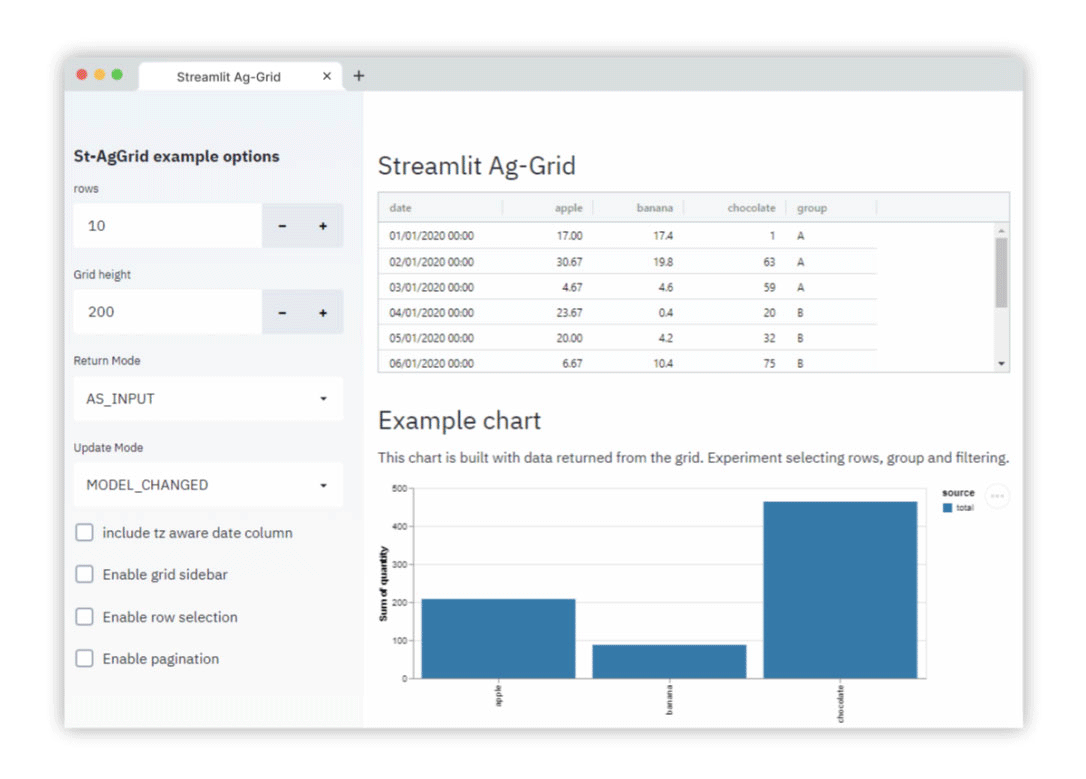Open the chart actions ellipsis menu
Screen dimensions: 1086x779
[997, 496]
